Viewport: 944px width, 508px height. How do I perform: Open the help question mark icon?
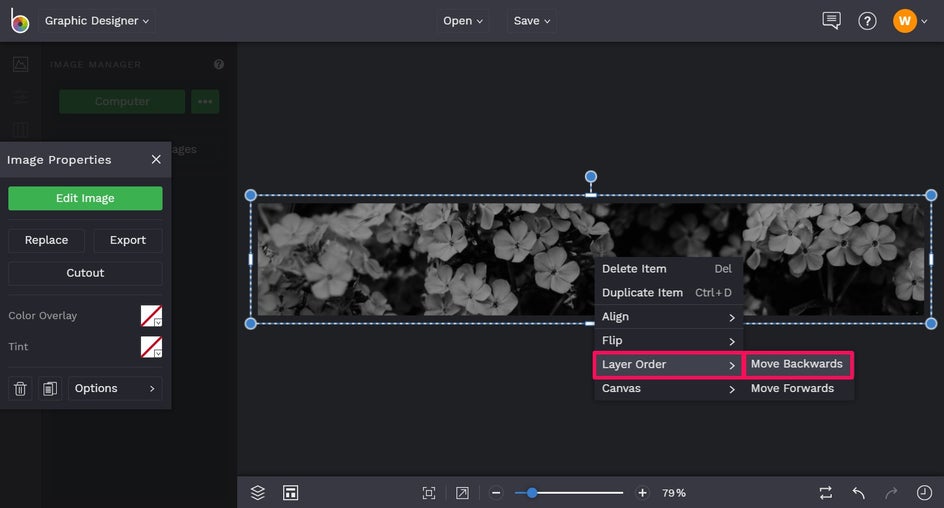pos(867,21)
